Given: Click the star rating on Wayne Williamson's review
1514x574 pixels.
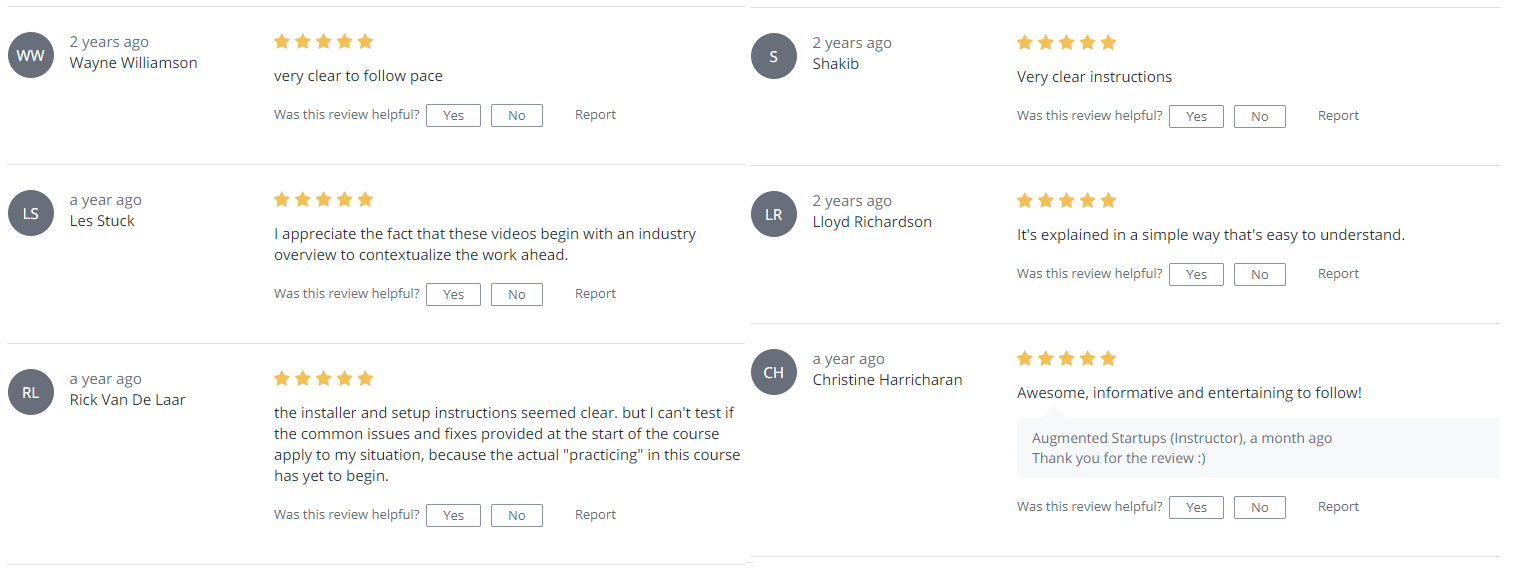Looking at the screenshot, I should (323, 41).
